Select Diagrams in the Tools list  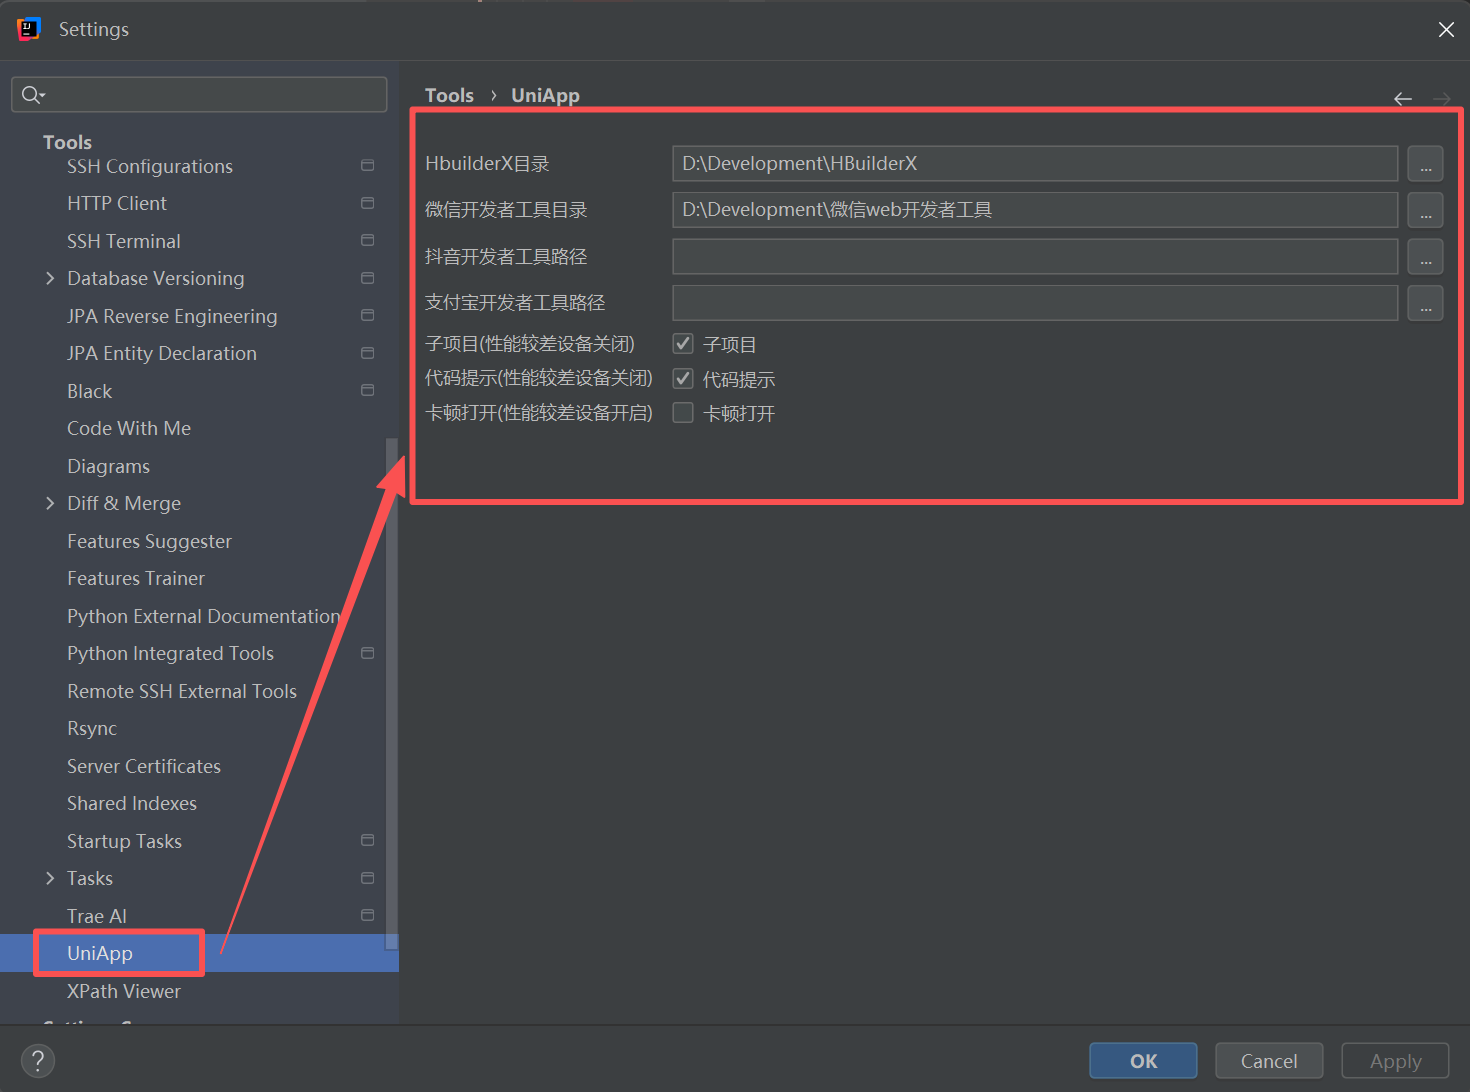108,466
